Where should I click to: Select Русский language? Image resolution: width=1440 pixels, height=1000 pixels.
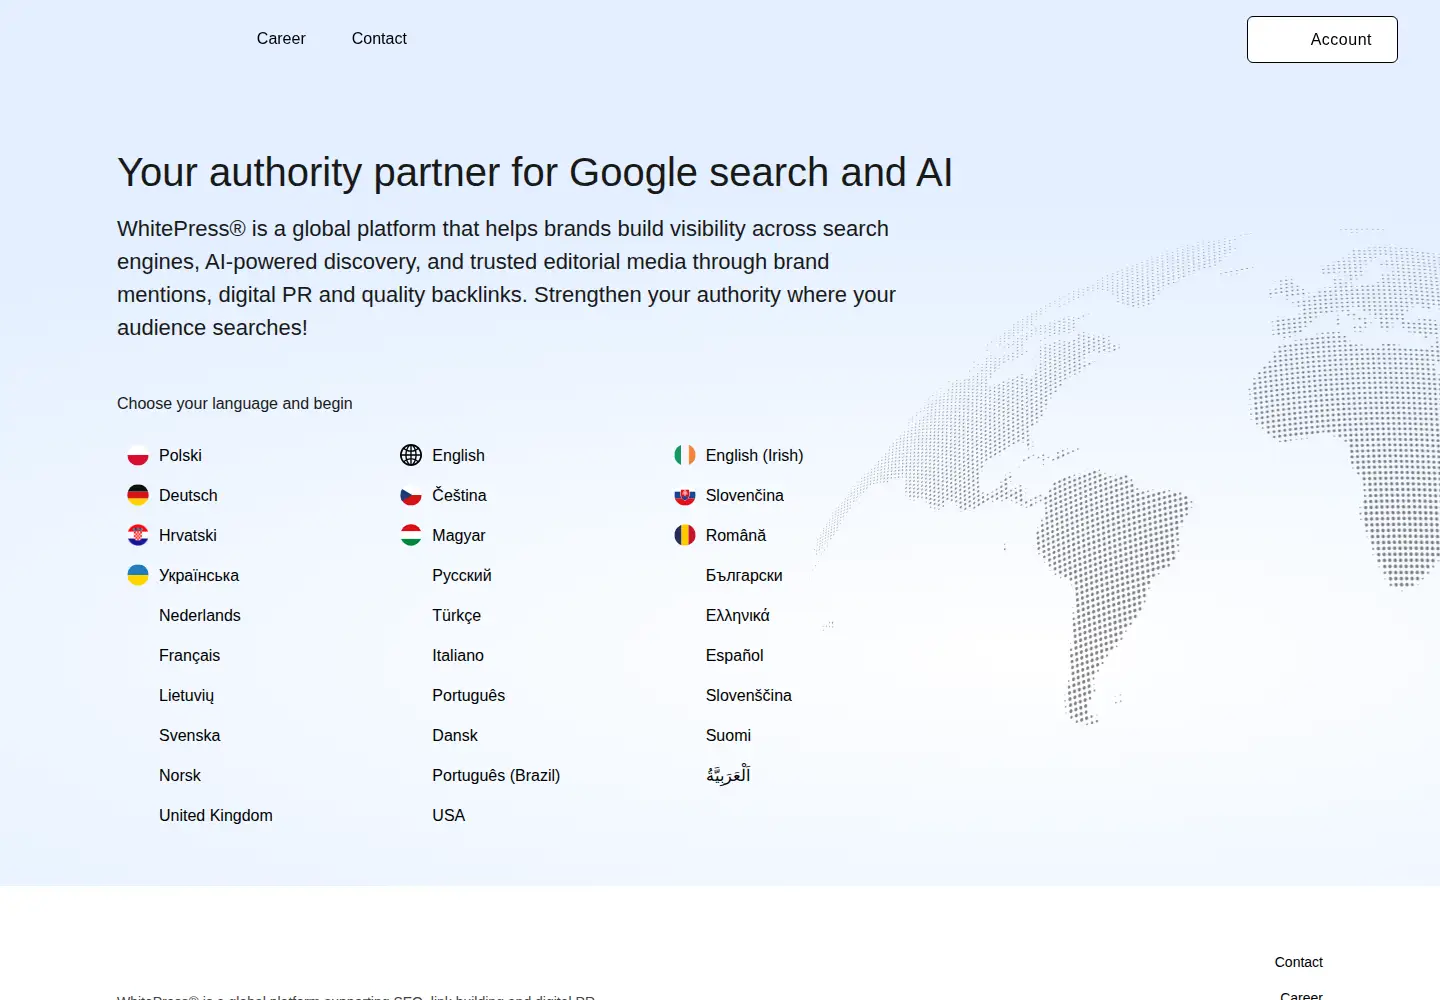coord(462,575)
